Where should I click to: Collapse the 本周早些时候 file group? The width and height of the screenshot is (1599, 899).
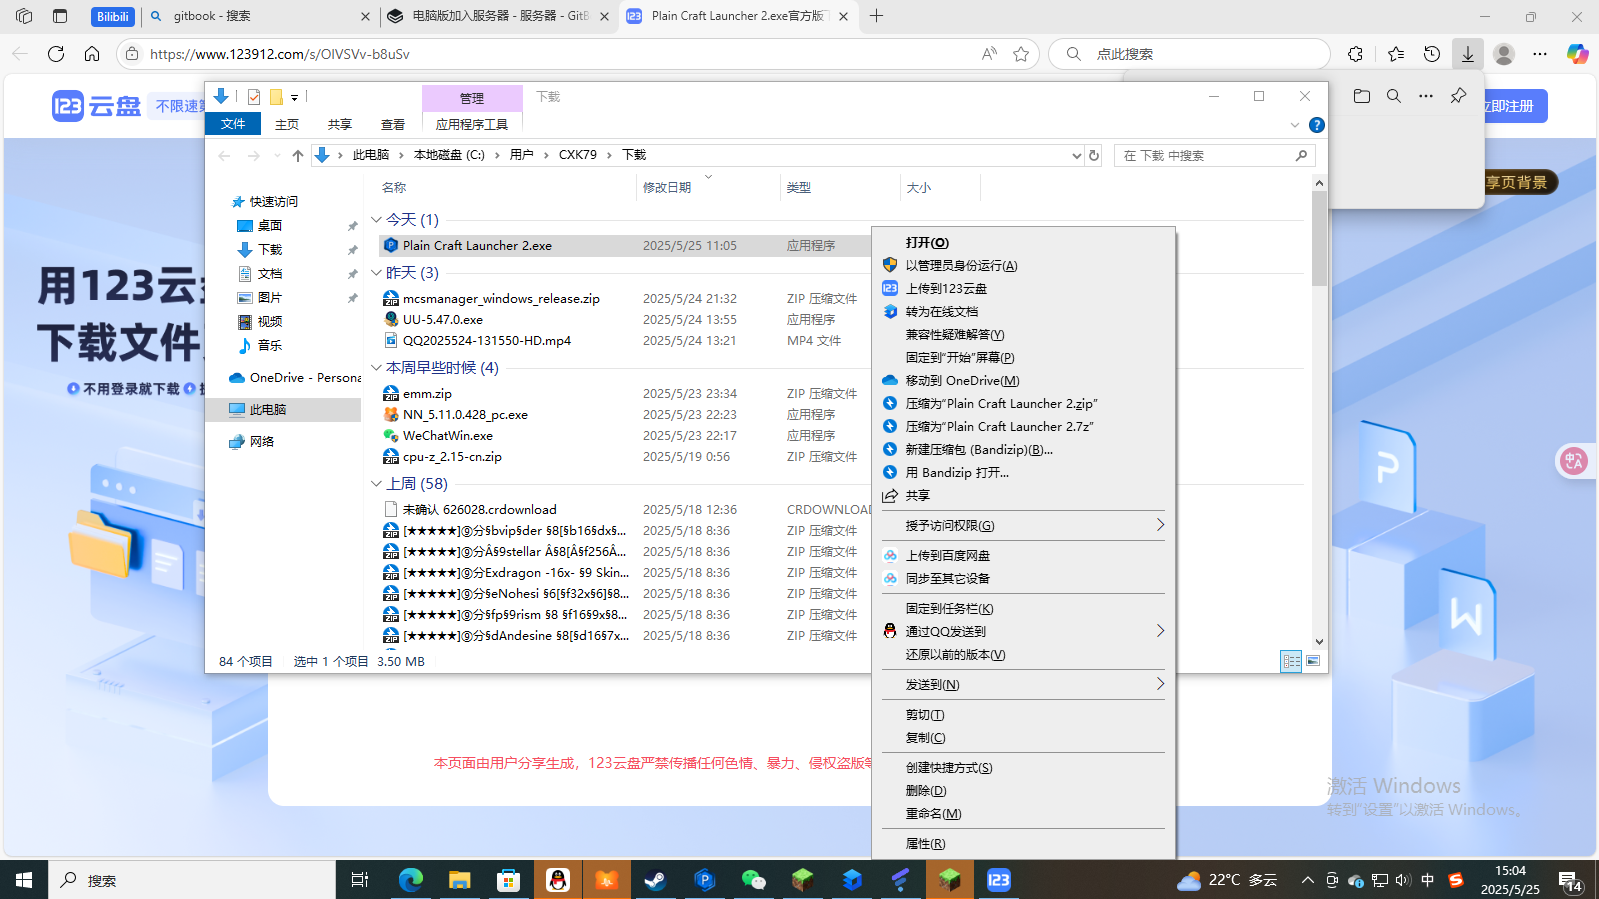(376, 368)
